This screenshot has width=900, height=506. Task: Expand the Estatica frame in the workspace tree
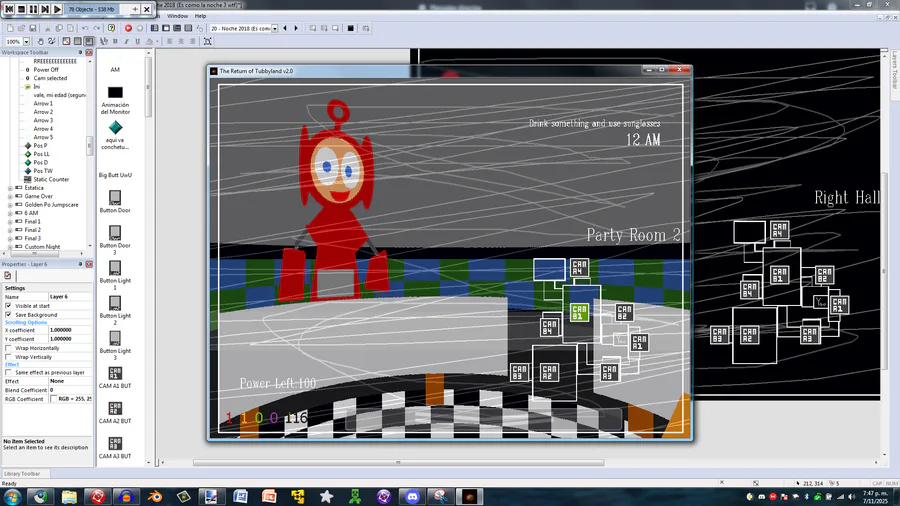10,188
